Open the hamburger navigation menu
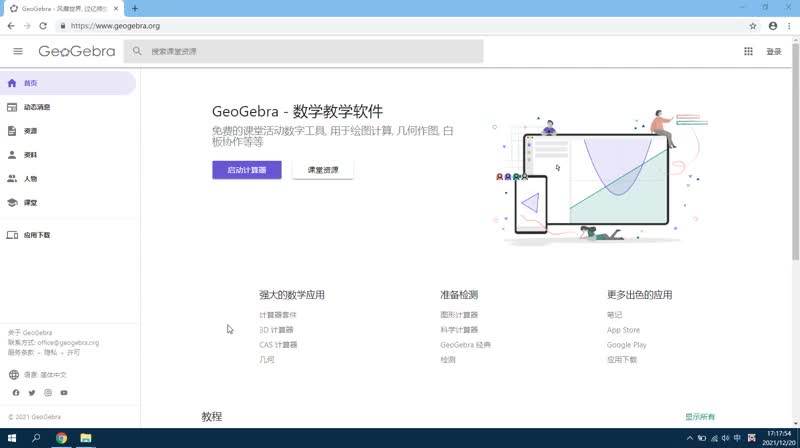 click(18, 51)
